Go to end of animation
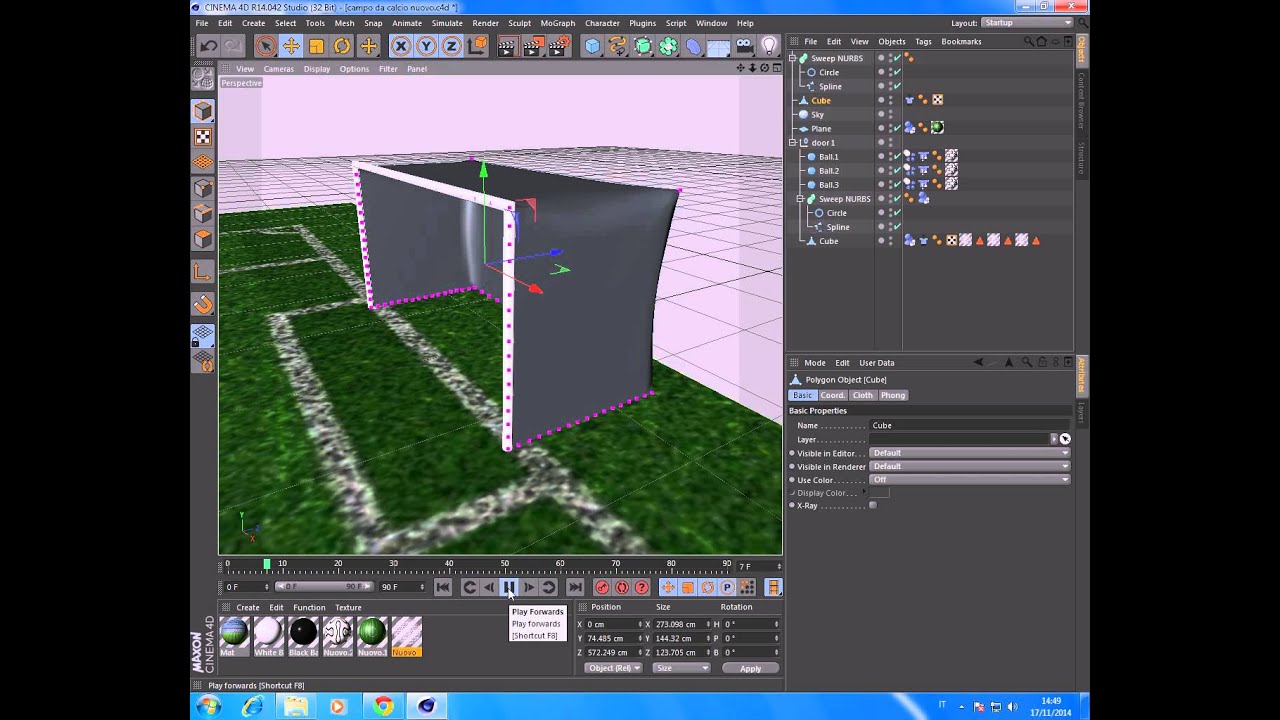The height and width of the screenshot is (720, 1280). [575, 587]
